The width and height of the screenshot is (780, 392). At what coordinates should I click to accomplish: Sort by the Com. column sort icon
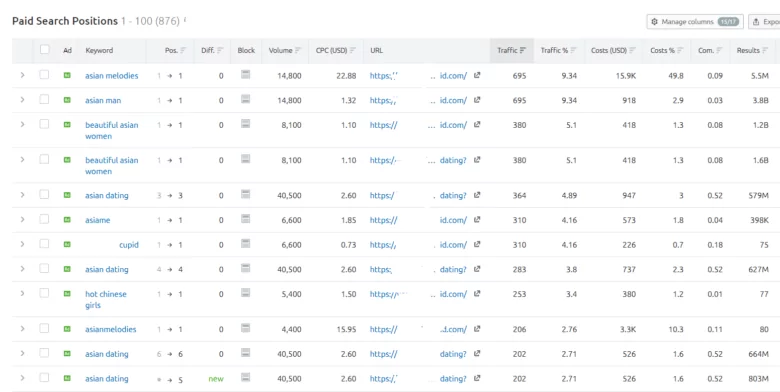click(719, 50)
